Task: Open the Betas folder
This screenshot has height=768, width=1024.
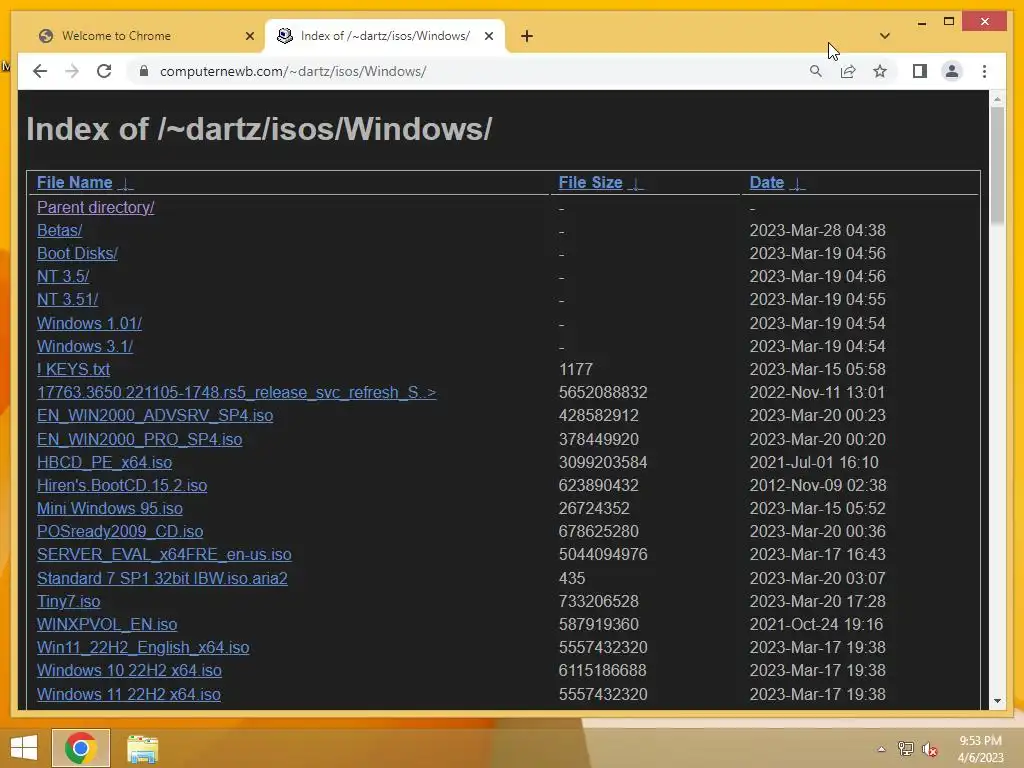Action: pyautogui.click(x=59, y=230)
